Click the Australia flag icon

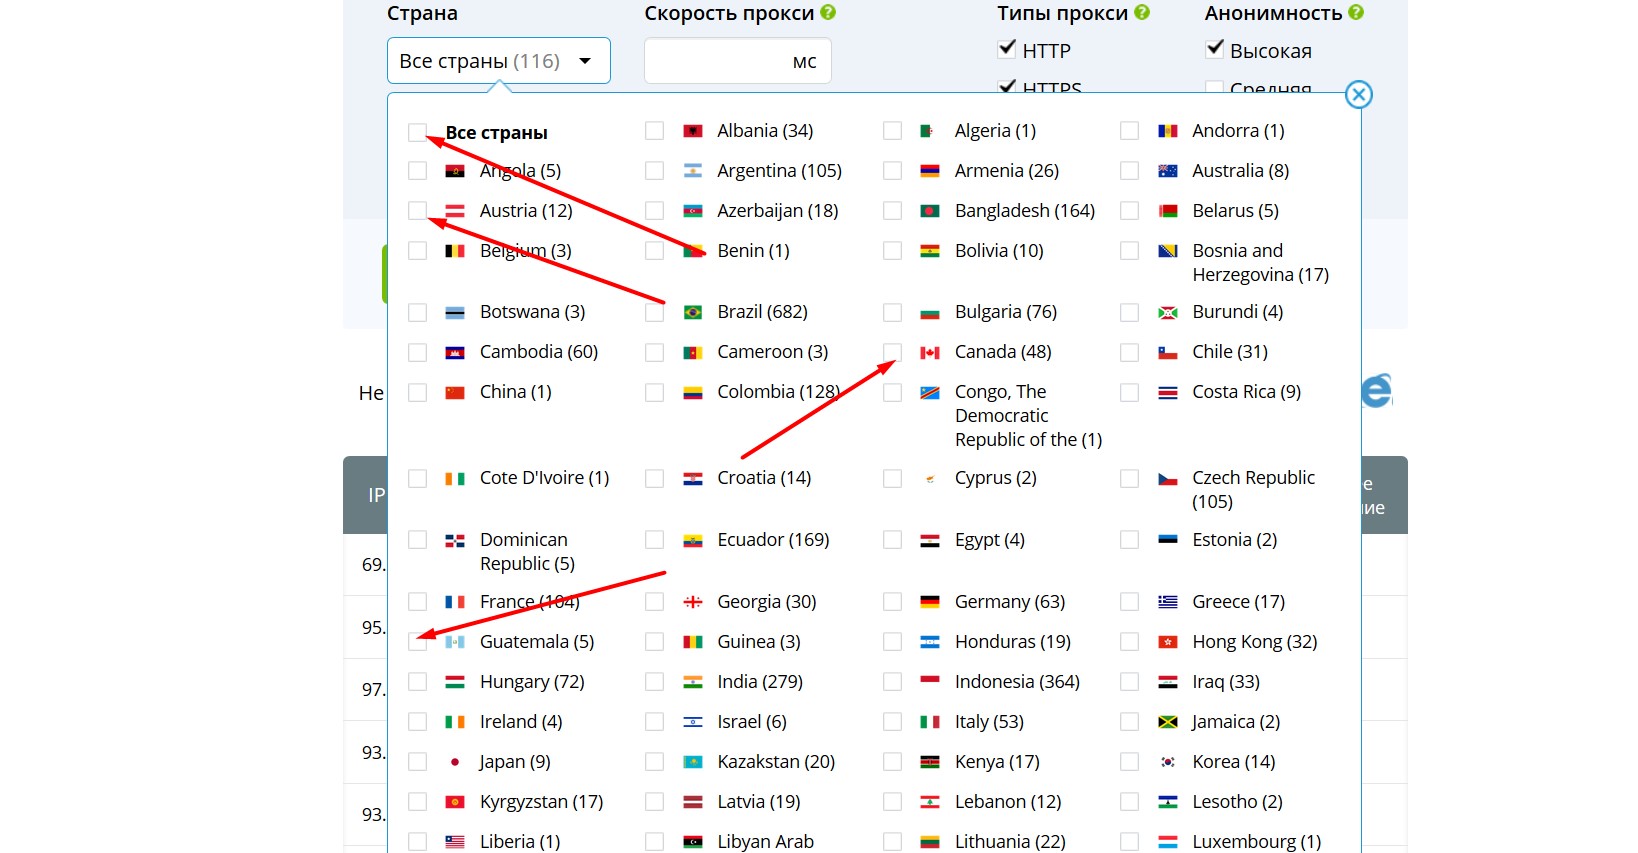[1168, 171]
